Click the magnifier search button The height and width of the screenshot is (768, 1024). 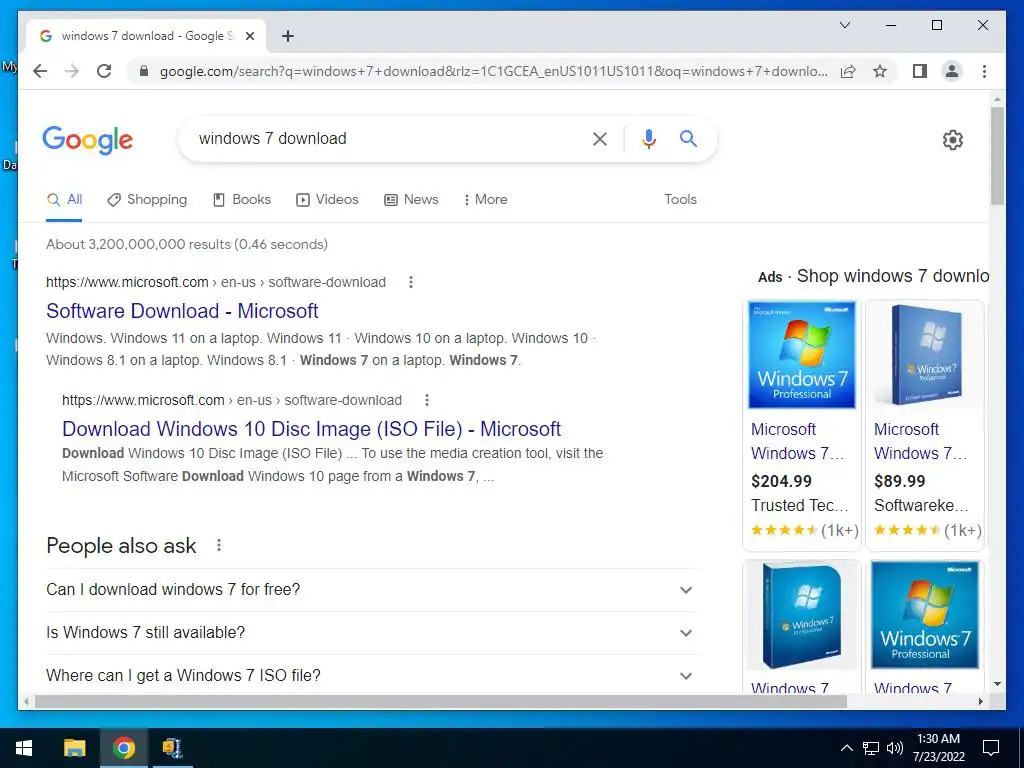[688, 138]
